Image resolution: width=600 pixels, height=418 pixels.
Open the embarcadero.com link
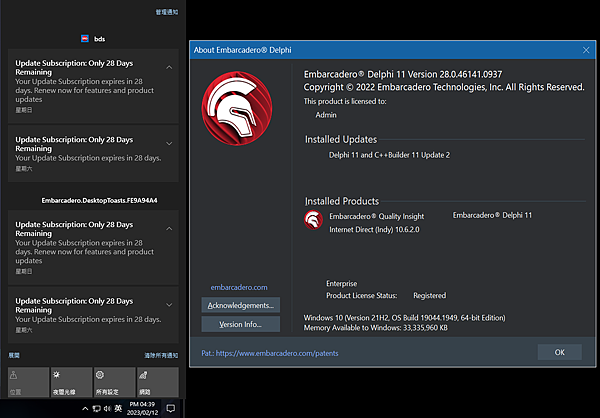239,287
